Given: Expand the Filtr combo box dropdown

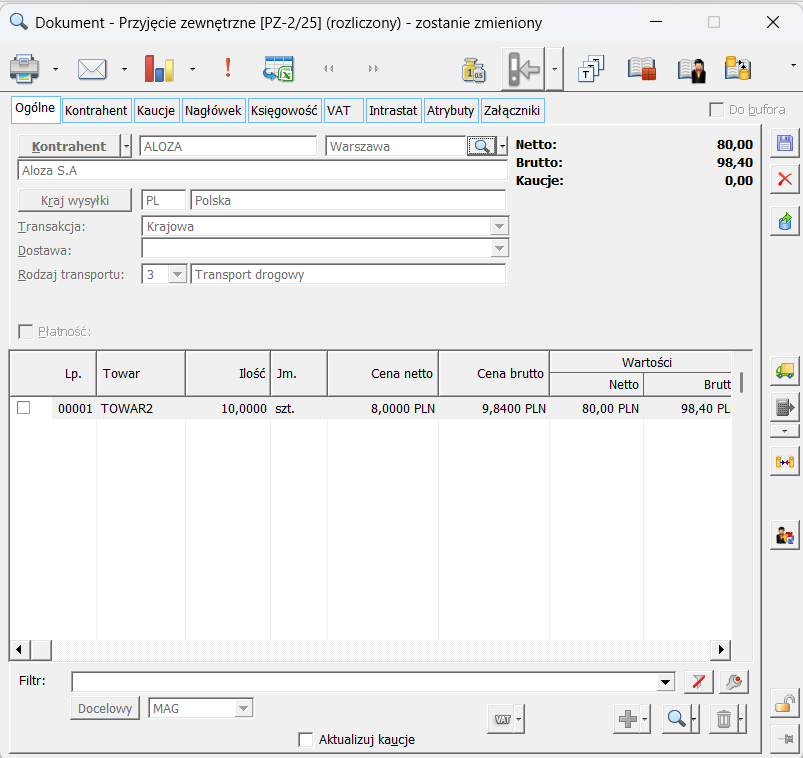Looking at the screenshot, I should pyautogui.click(x=667, y=682).
